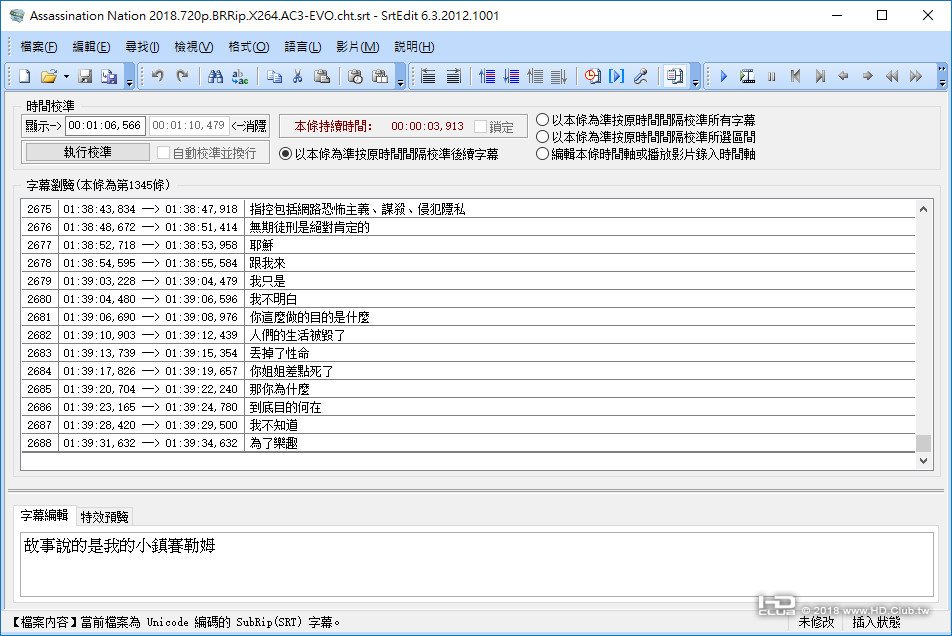The image size is (952, 636).
Task: Select 以本條為準按原時間間隔校準後續字幕 radio
Action: tap(285, 154)
